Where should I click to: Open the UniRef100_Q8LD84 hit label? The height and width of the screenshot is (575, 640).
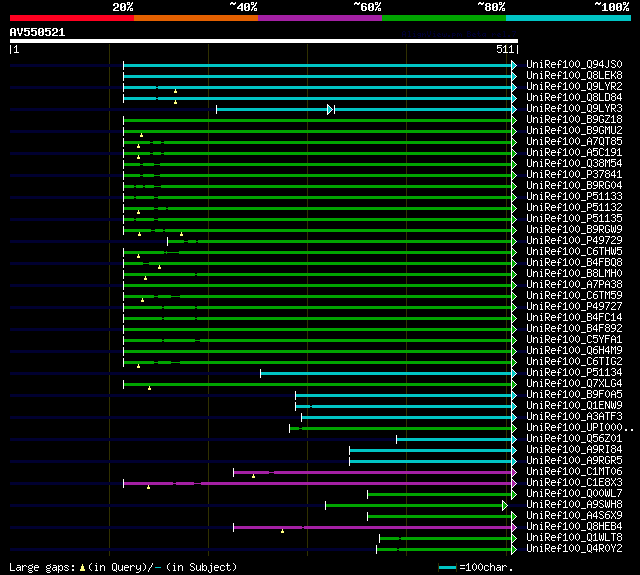(574, 98)
